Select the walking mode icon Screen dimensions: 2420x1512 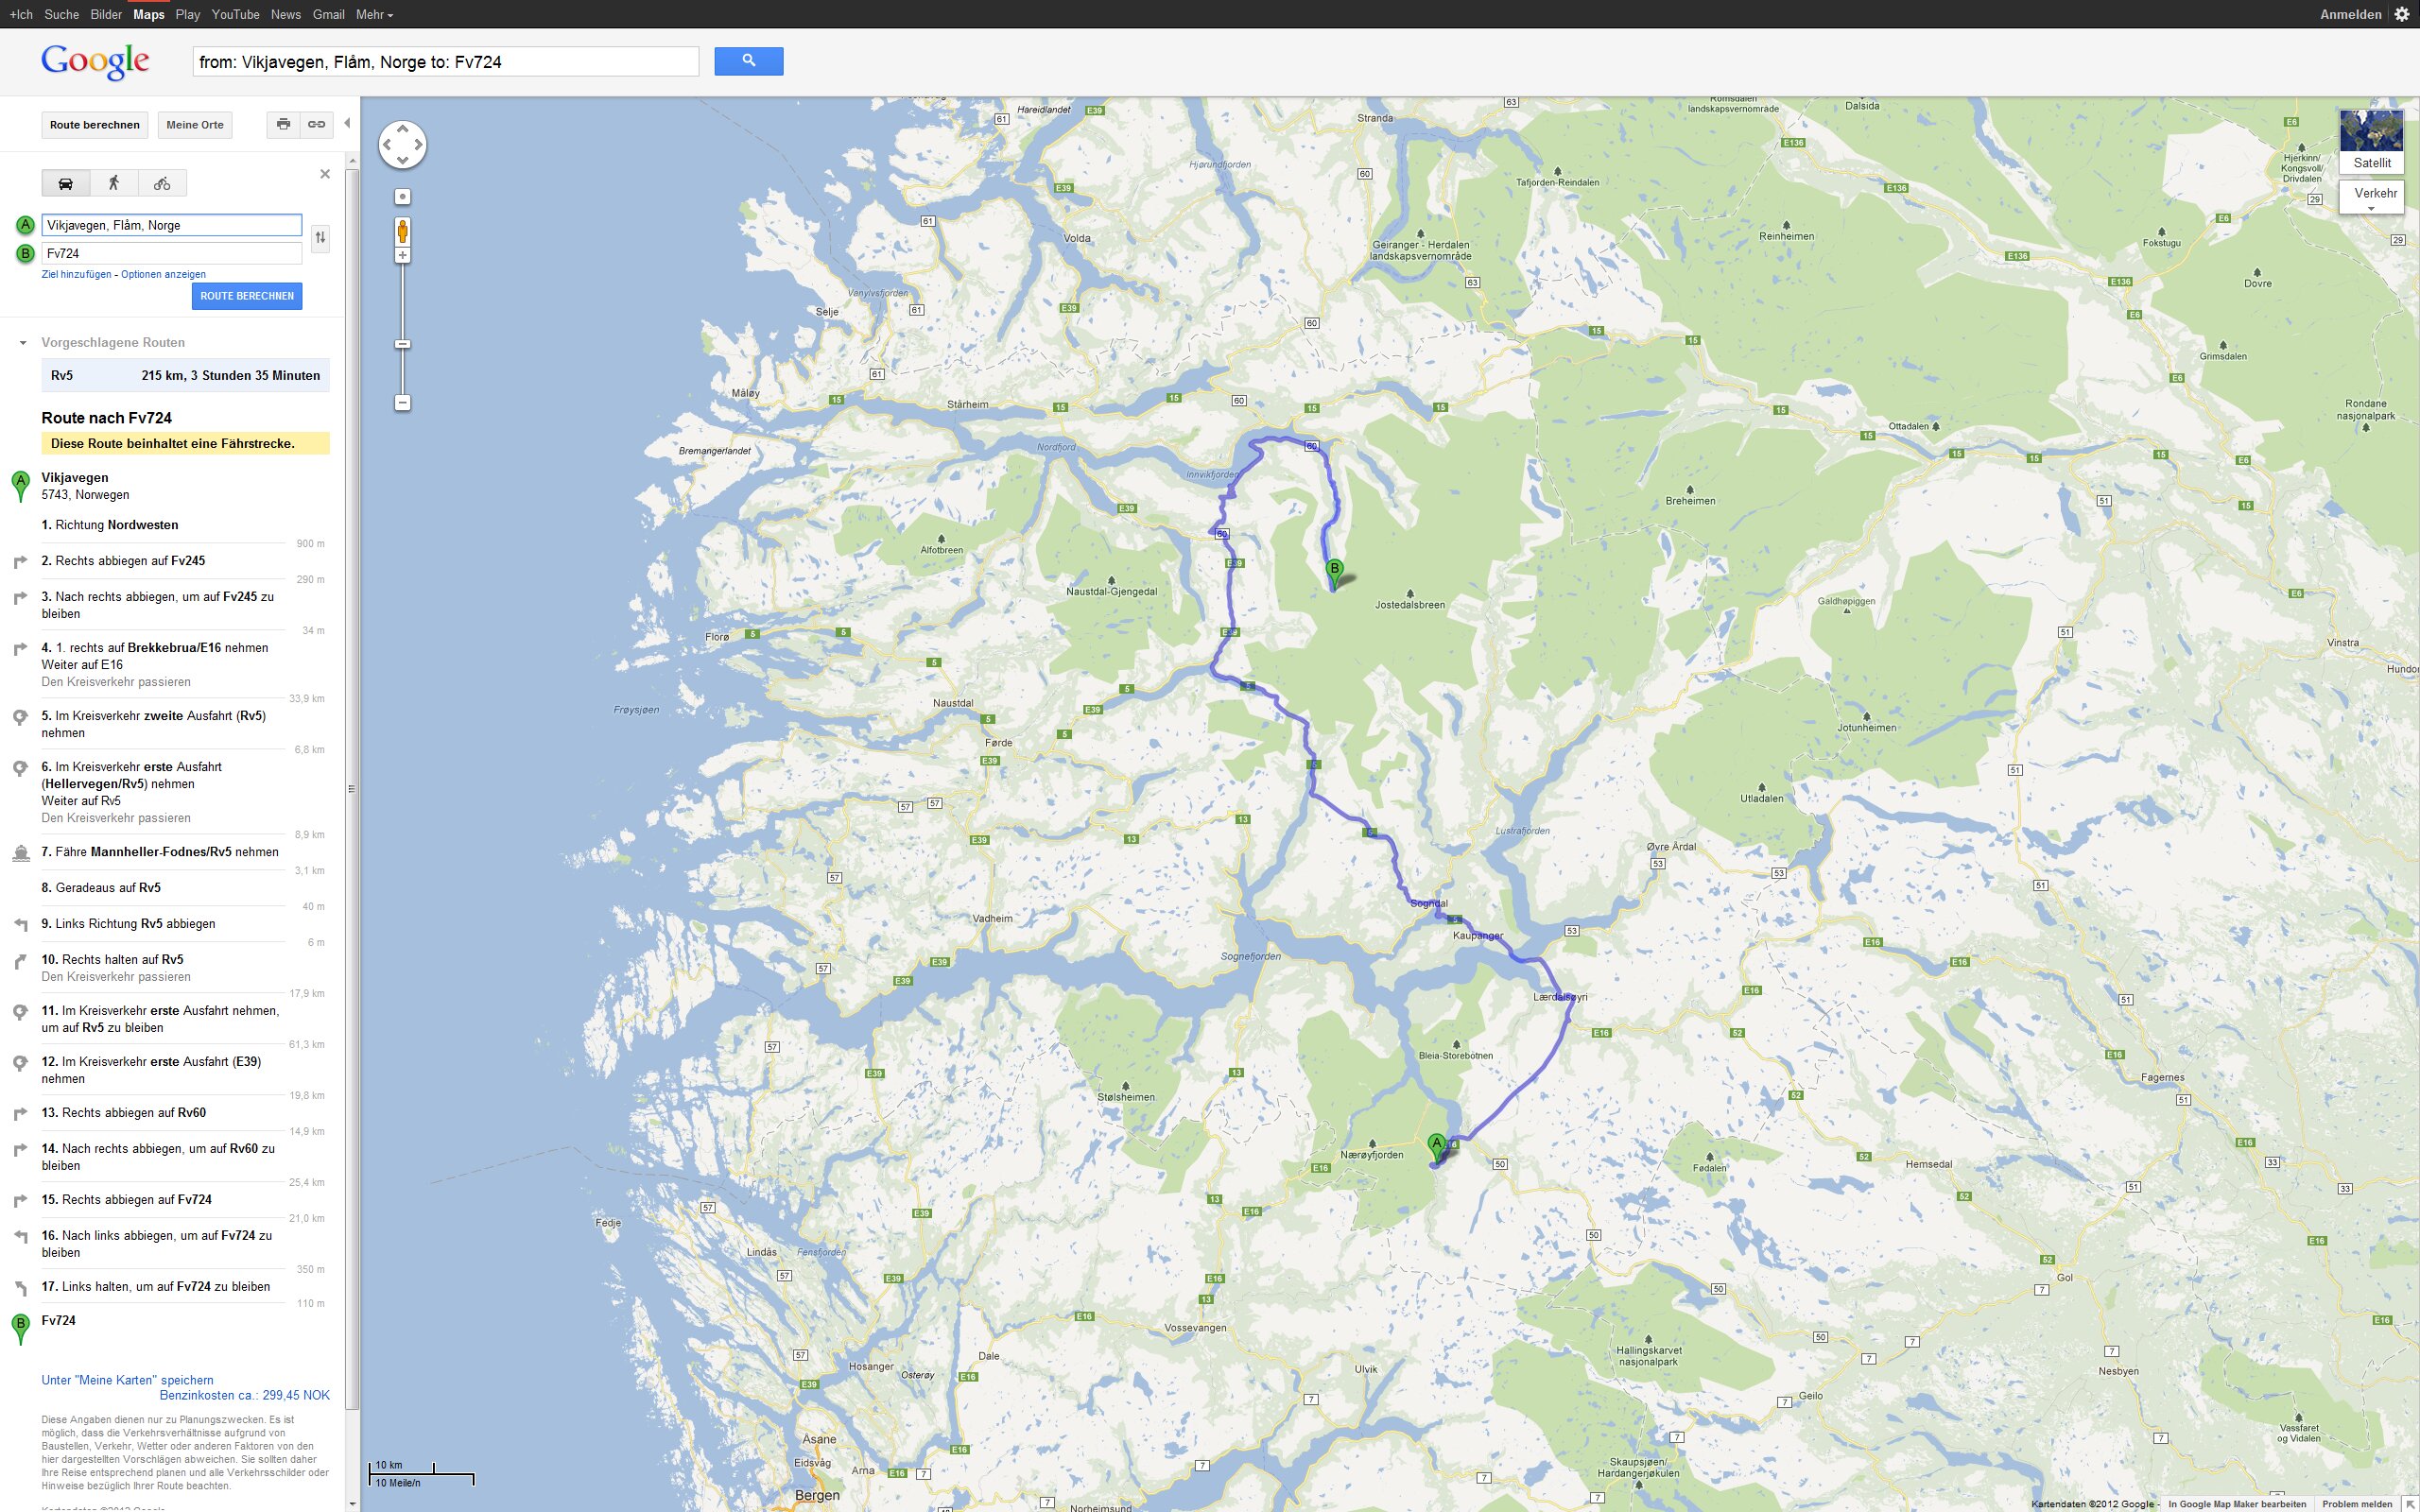(114, 183)
